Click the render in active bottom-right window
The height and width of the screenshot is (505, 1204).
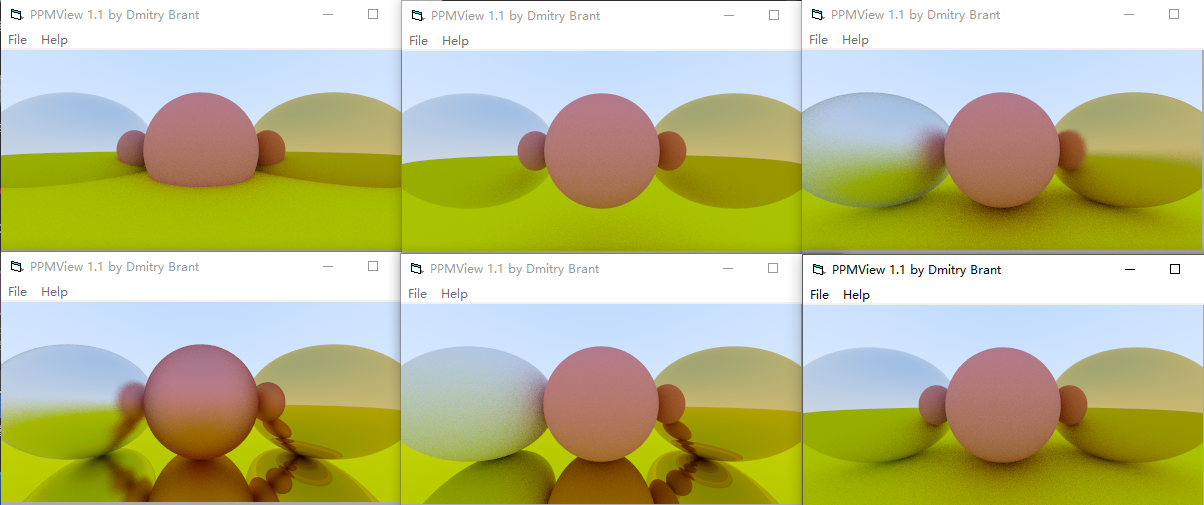point(1003,404)
